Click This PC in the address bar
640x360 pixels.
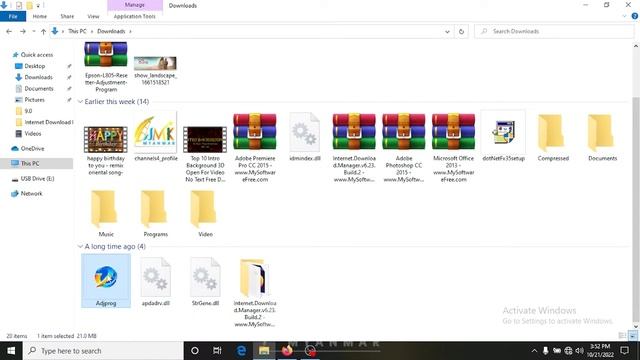pos(77,31)
